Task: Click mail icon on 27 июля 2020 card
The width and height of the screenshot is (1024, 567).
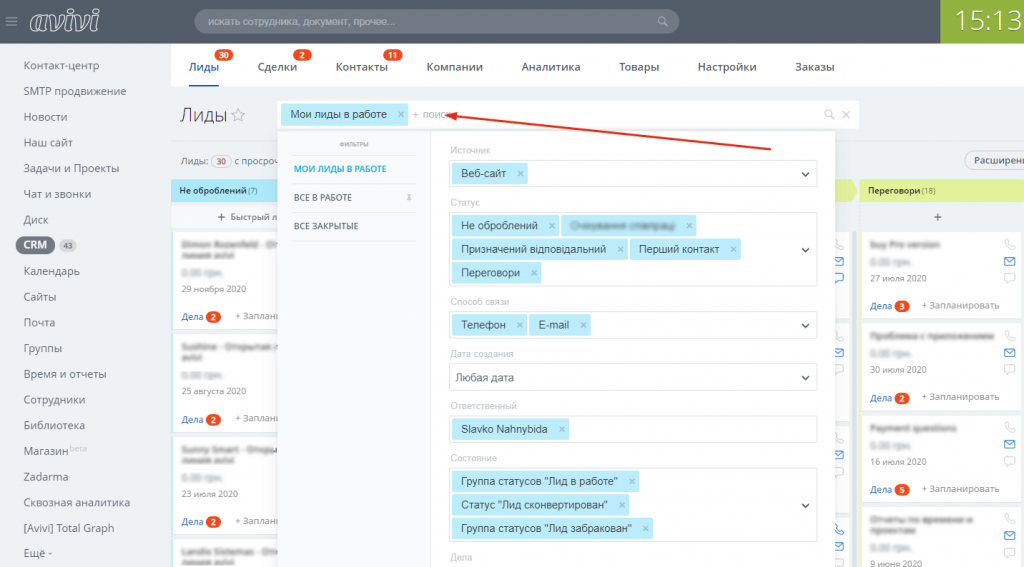Action: point(1010,261)
